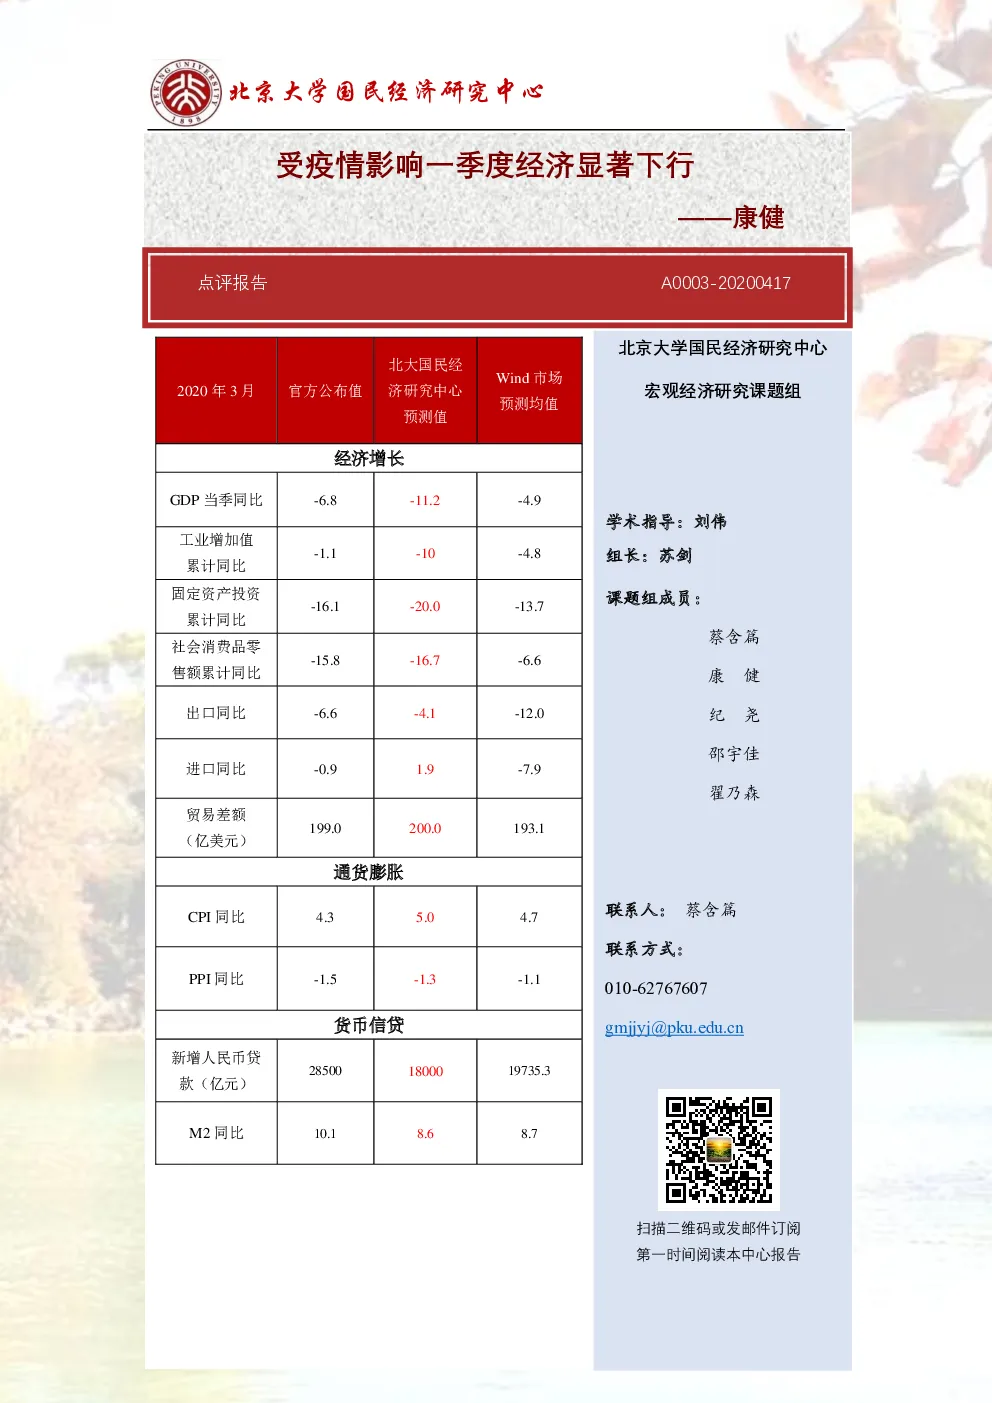
Task: Select the report title 受疫情影响一季度经济显著下行
Action: pyautogui.click(x=485, y=165)
